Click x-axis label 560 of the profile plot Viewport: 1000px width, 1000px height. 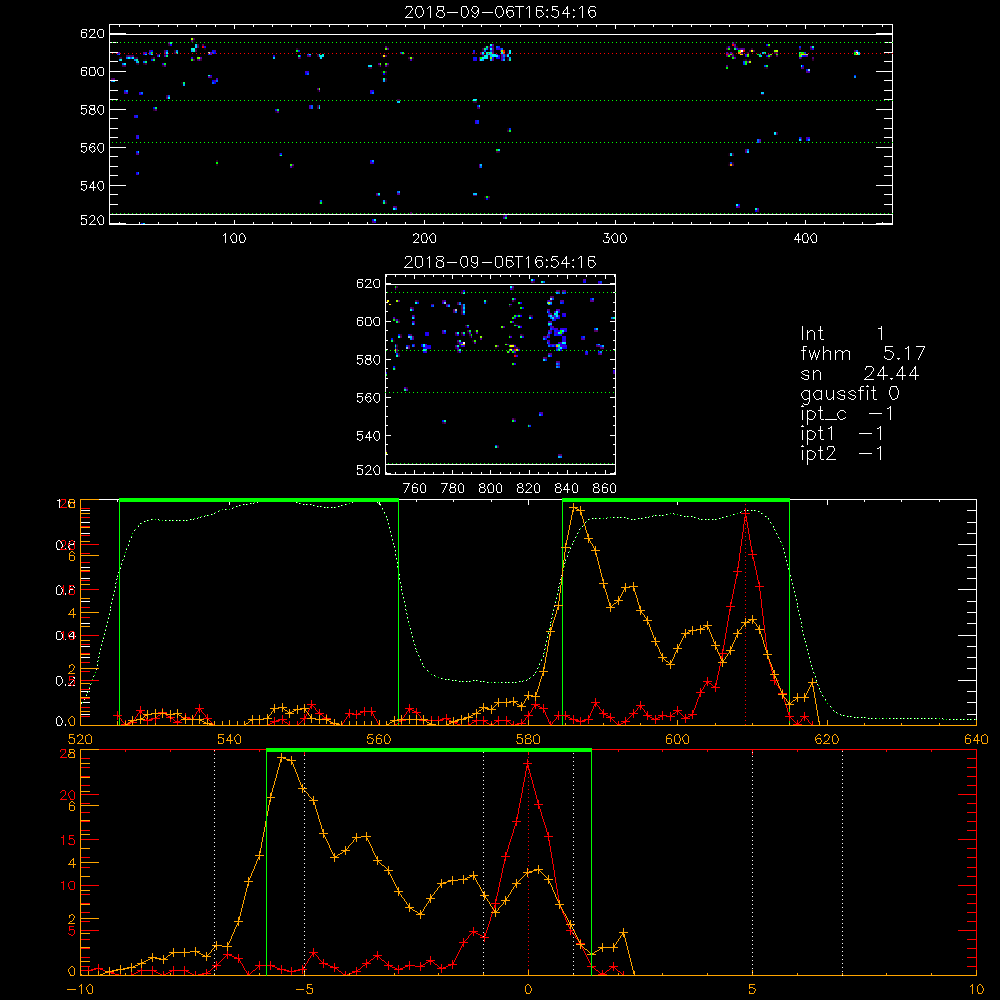click(x=379, y=739)
